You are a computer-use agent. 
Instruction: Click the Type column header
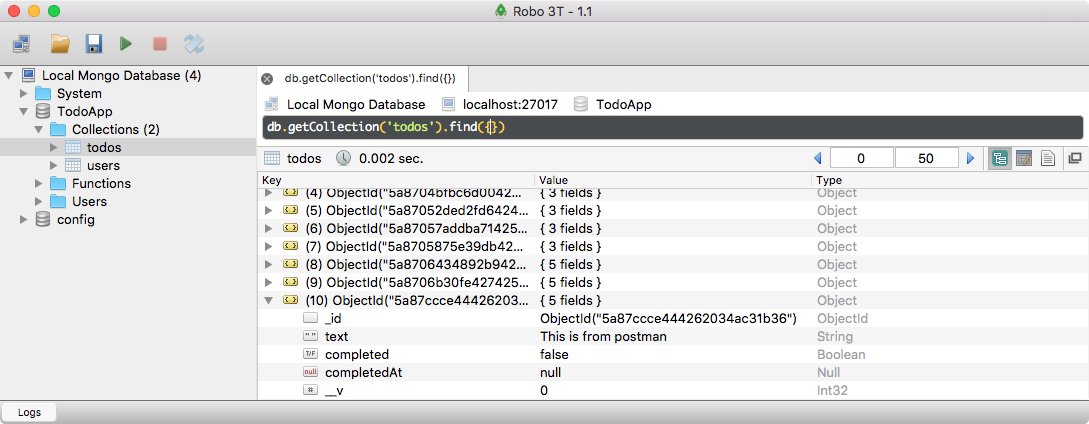coord(830,180)
